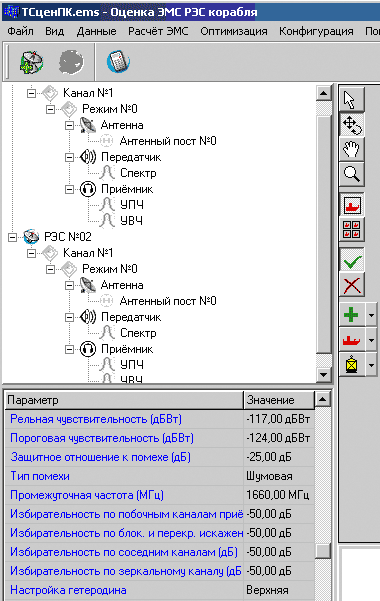
Task: Click value Верхняя
Action: (x=267, y=590)
